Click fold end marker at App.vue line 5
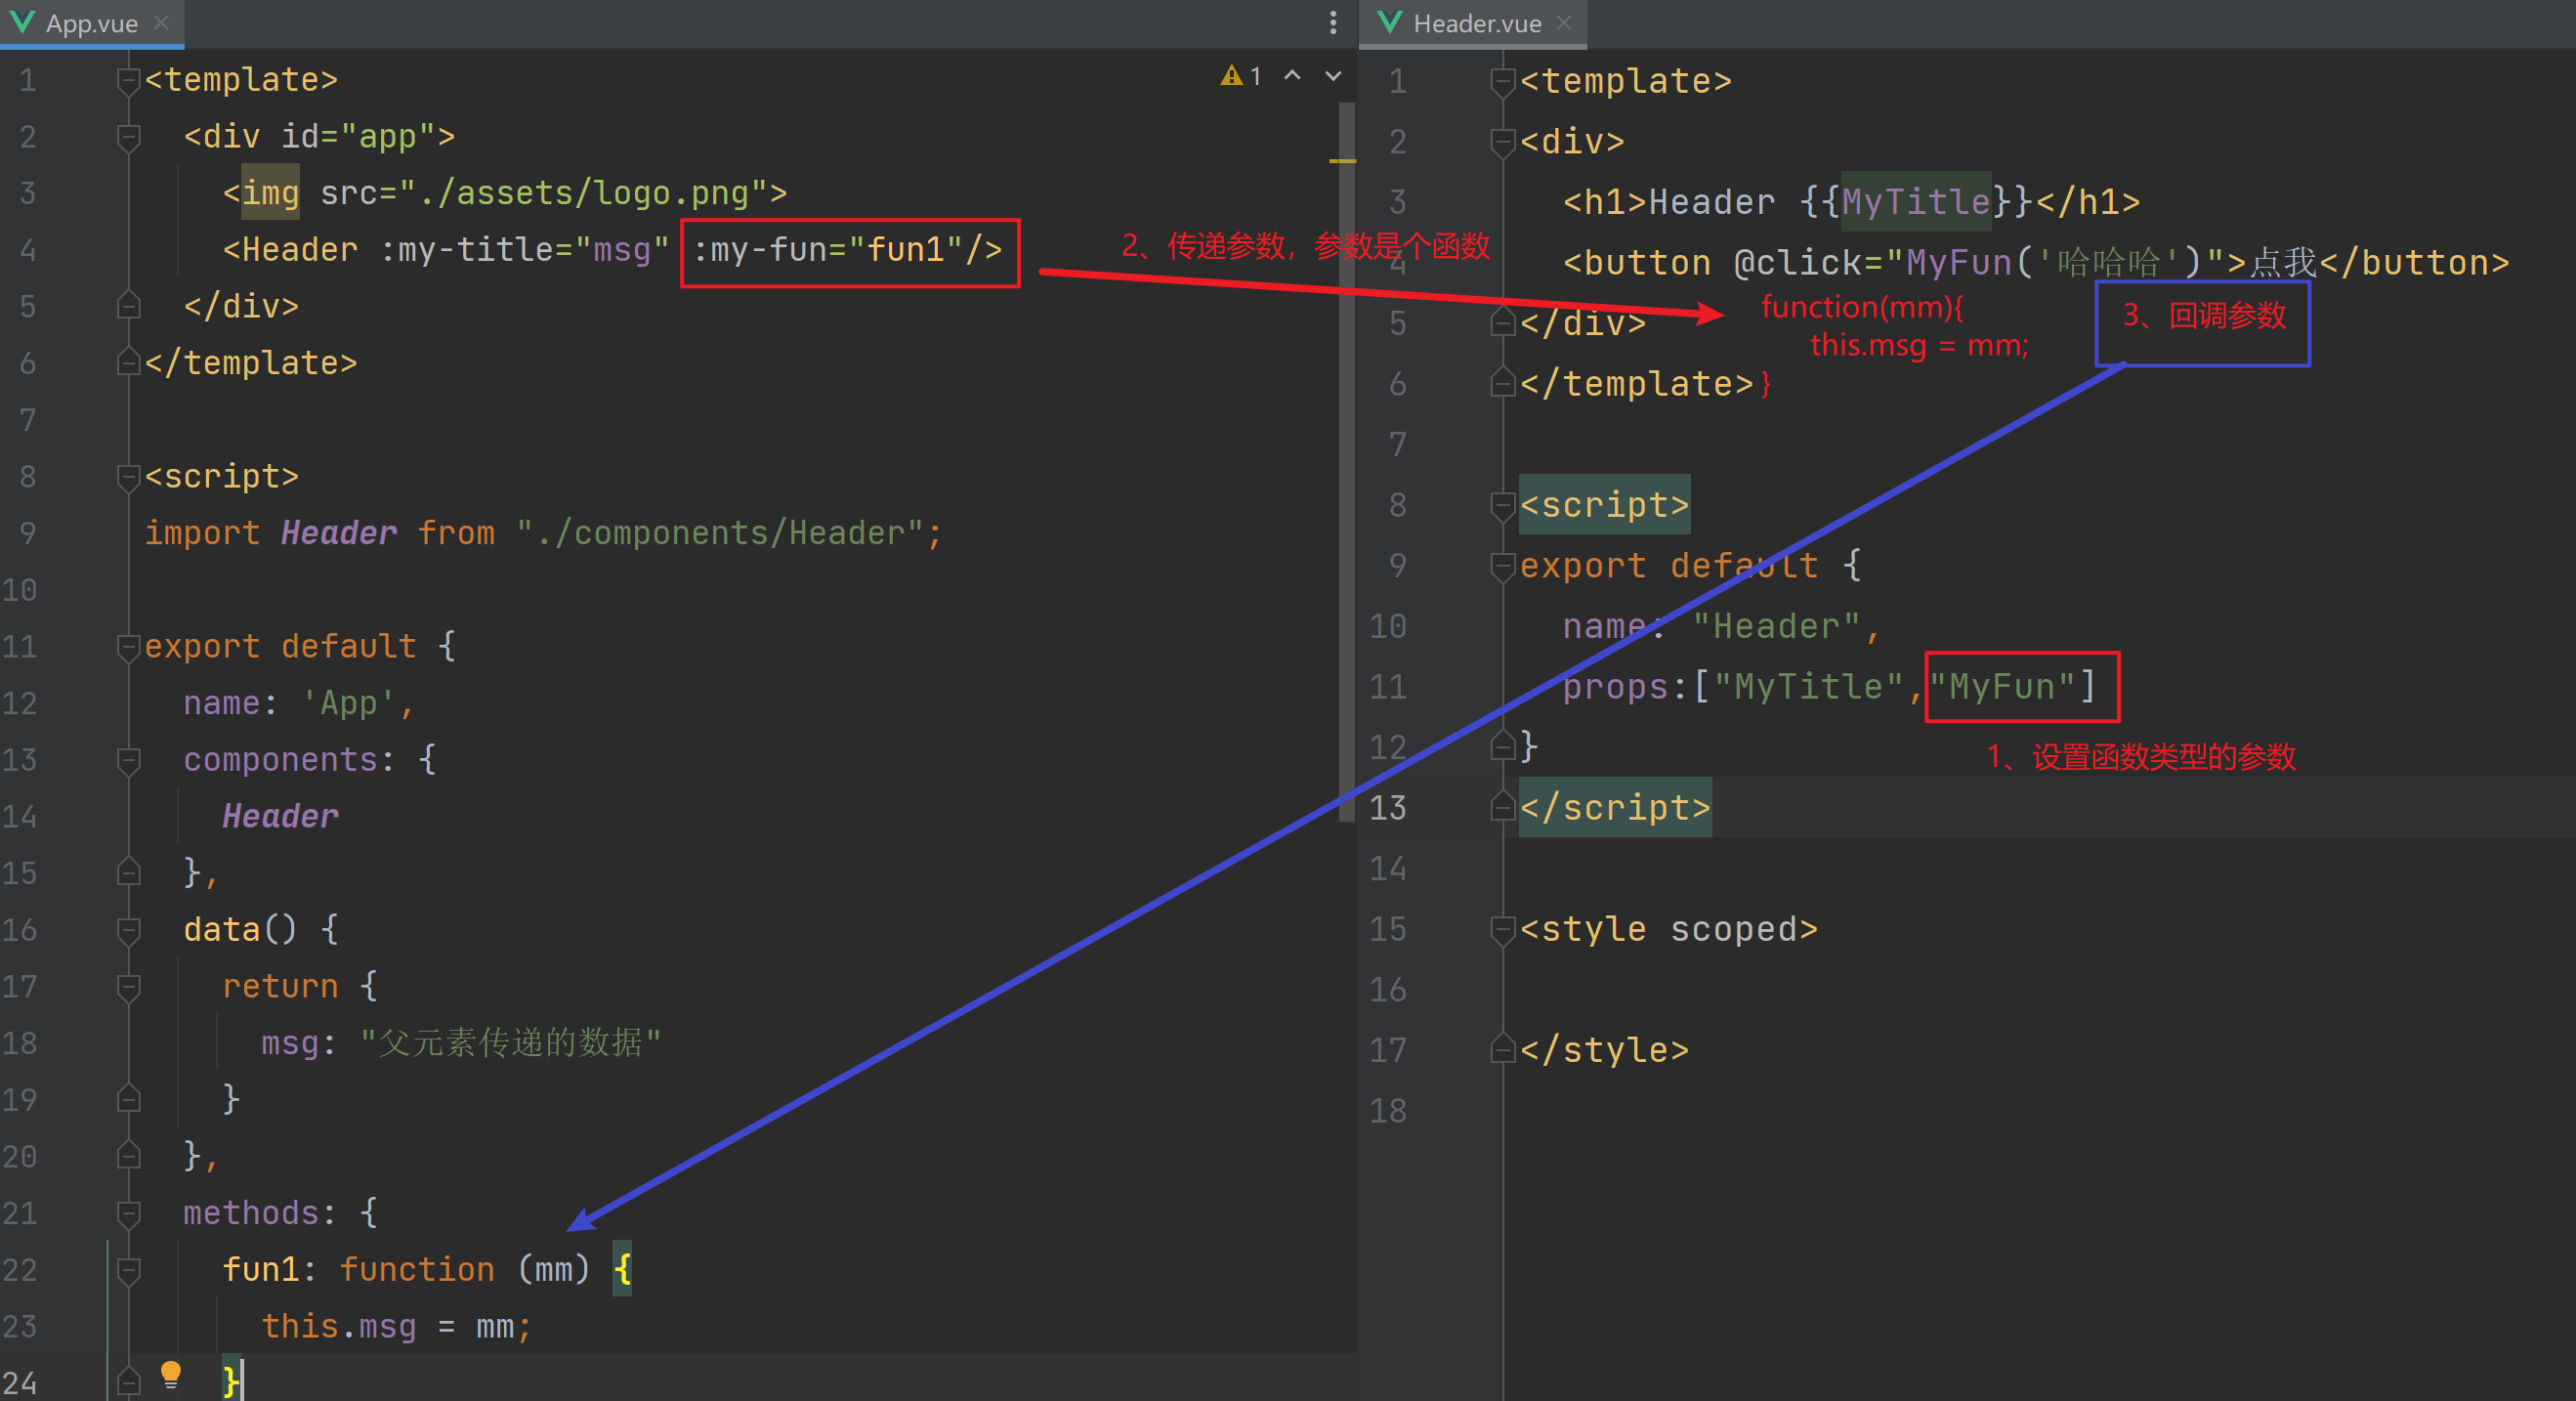 tap(128, 306)
